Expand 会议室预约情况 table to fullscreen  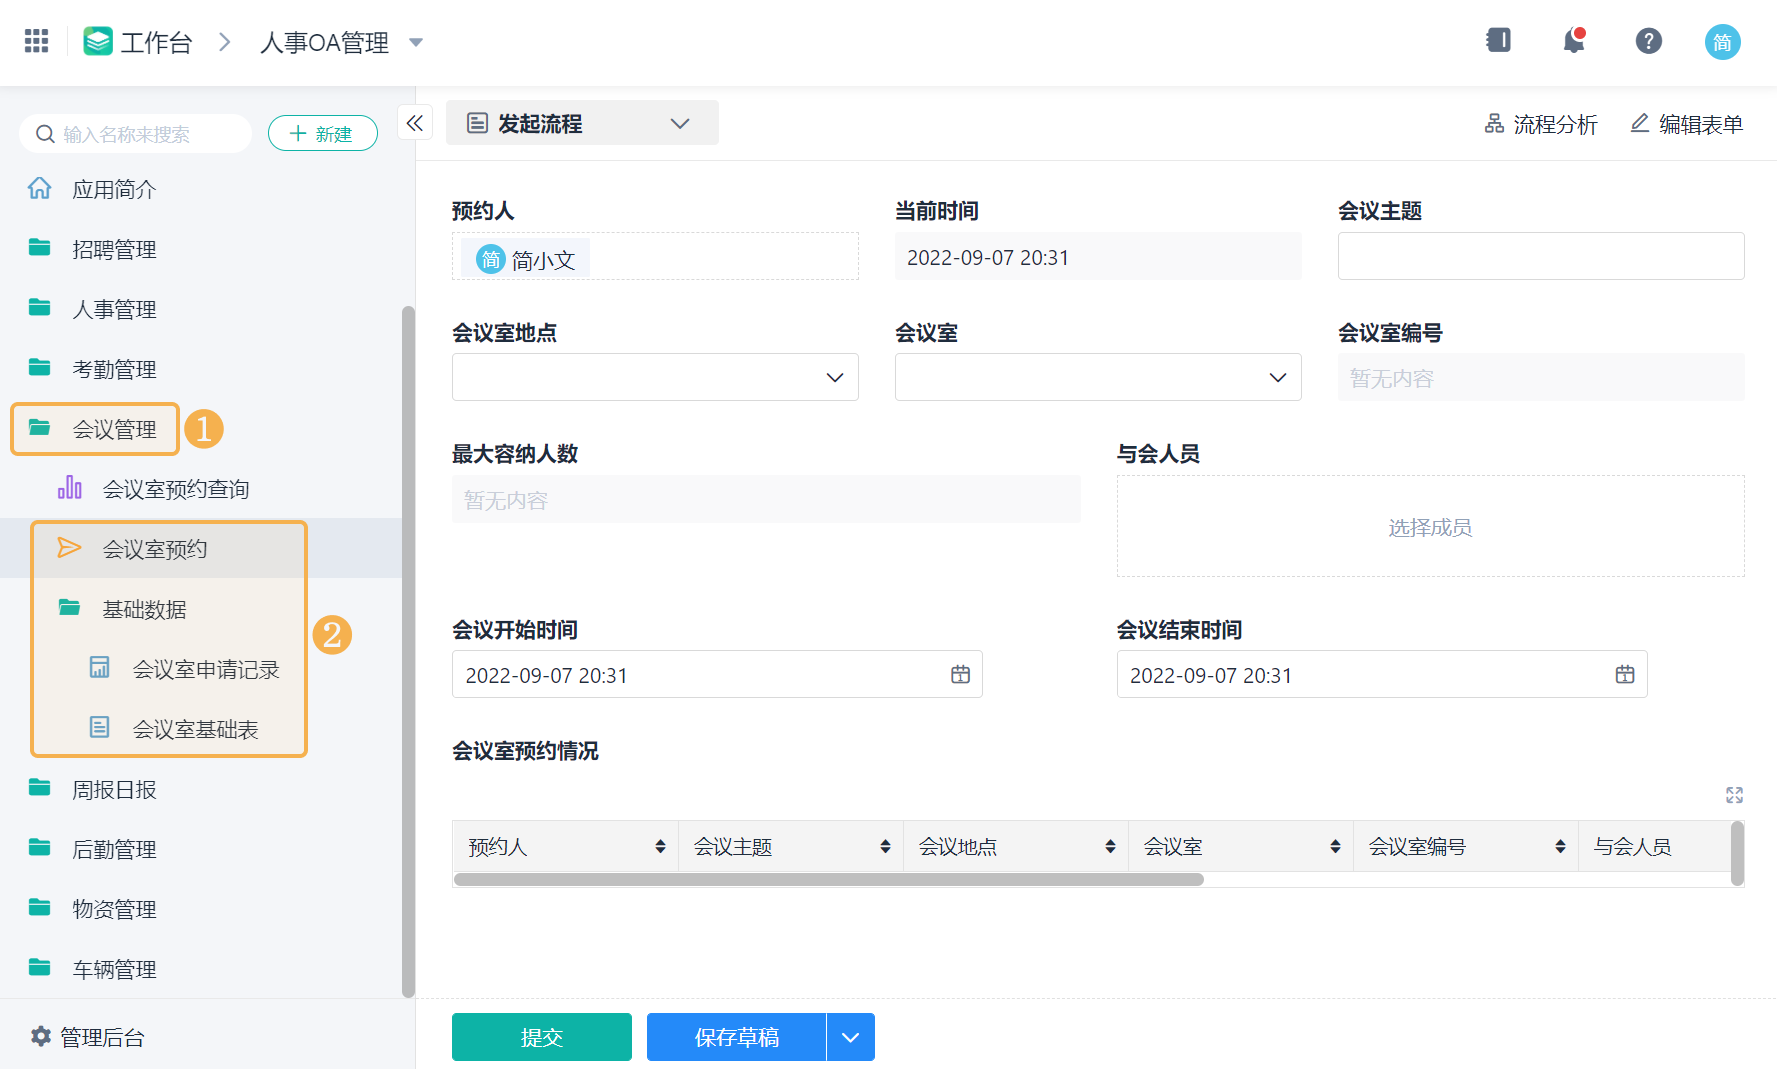pyautogui.click(x=1735, y=795)
